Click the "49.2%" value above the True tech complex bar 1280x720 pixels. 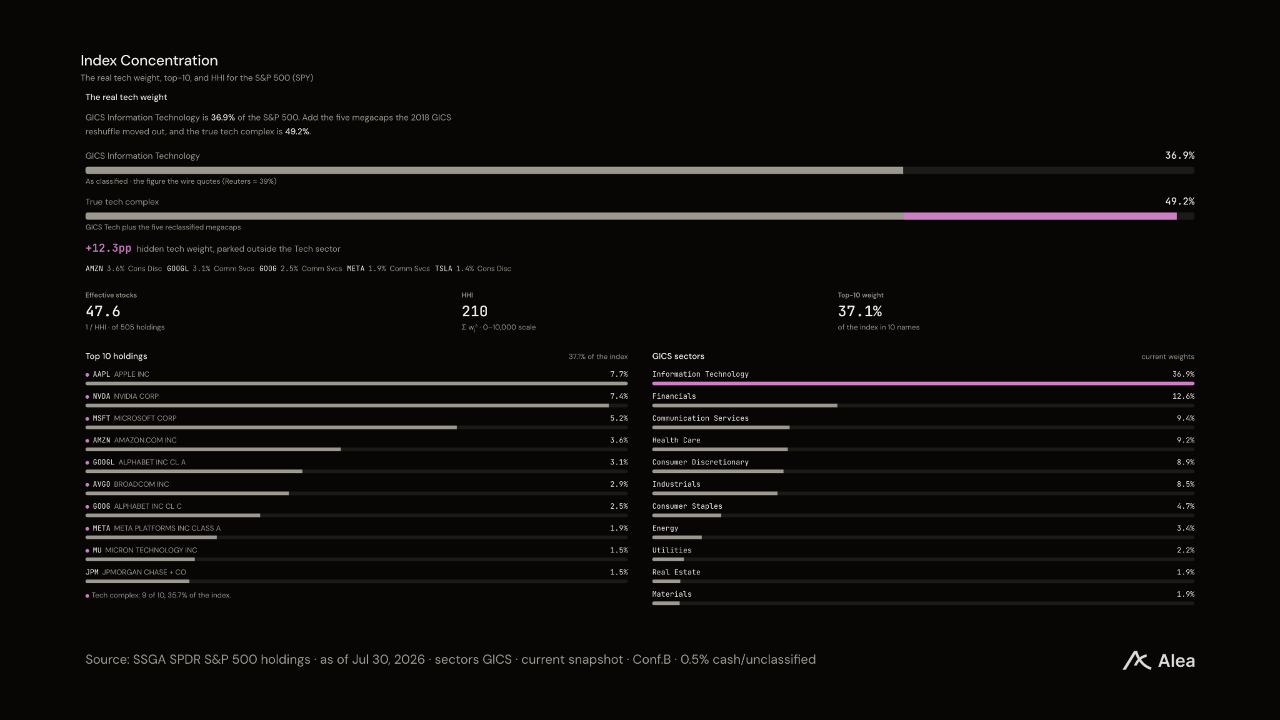point(1180,202)
